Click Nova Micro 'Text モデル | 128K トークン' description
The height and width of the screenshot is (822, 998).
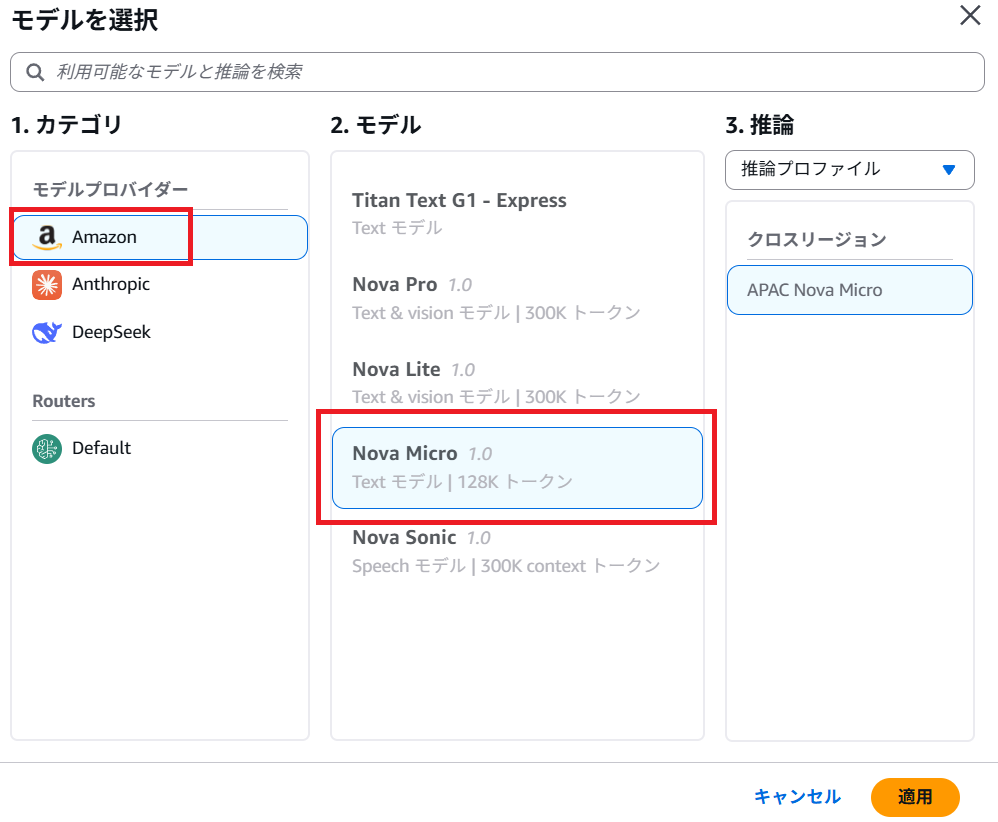(x=463, y=482)
